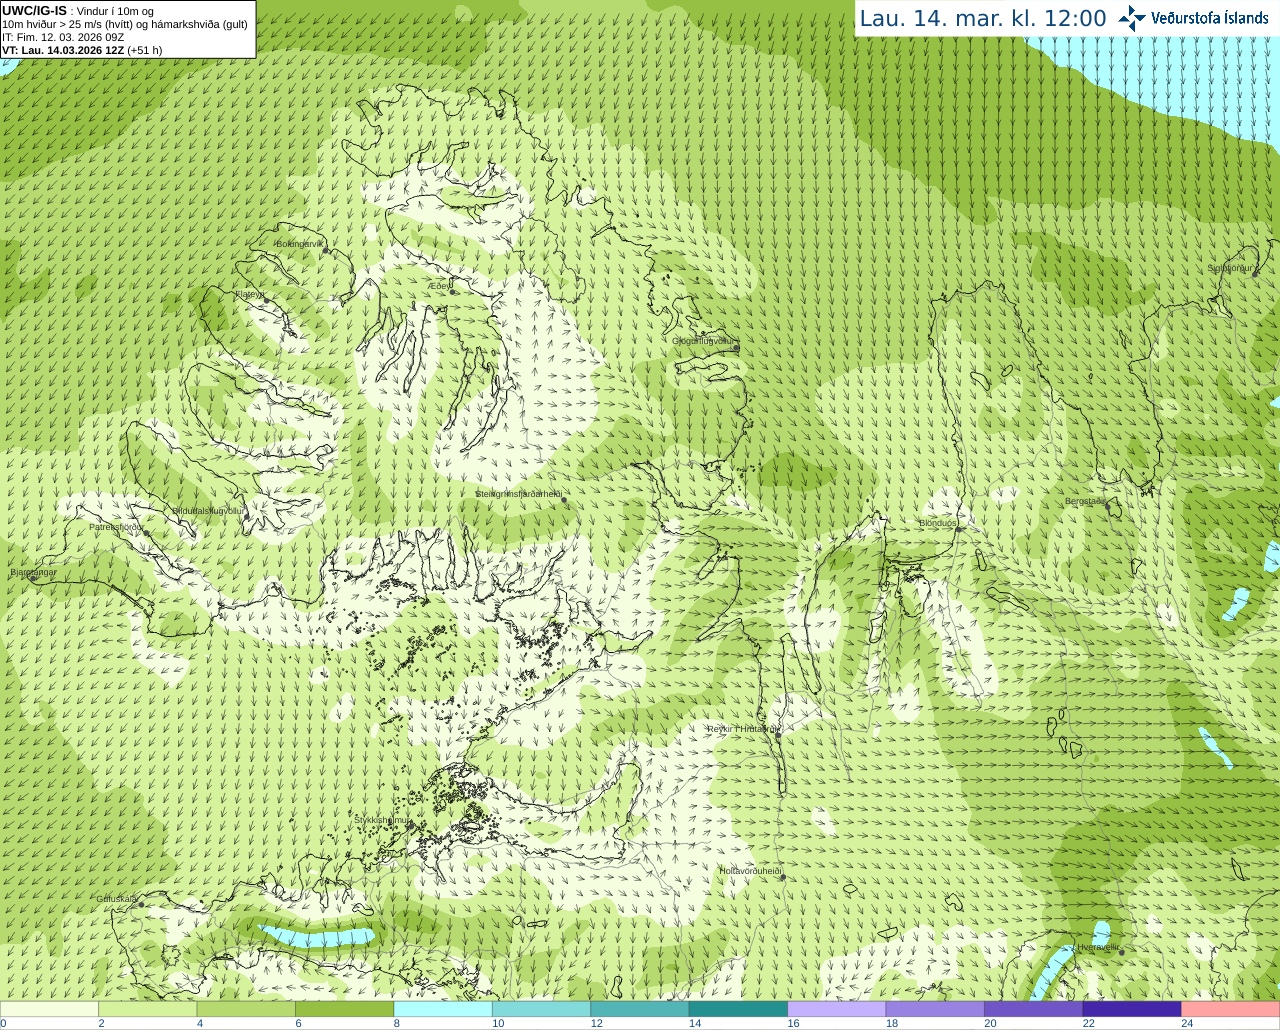Select the pale yellow 0–2 m/s legend swatch
Image resolution: width=1280 pixels, height=1030 pixels.
click(x=49, y=1009)
